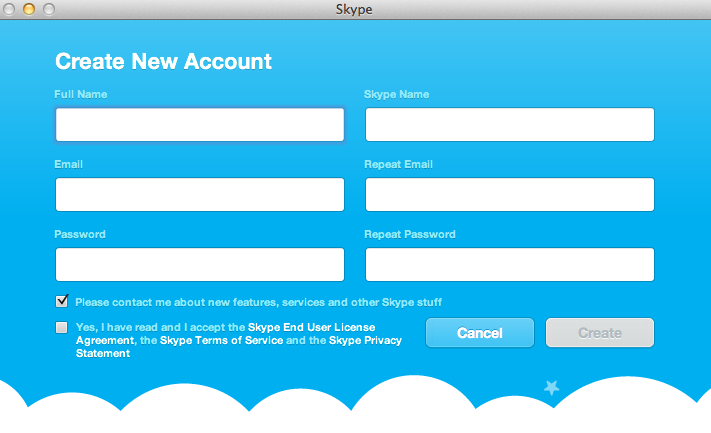Click the Repeat Email label
This screenshot has height=433, width=711.
tap(399, 164)
